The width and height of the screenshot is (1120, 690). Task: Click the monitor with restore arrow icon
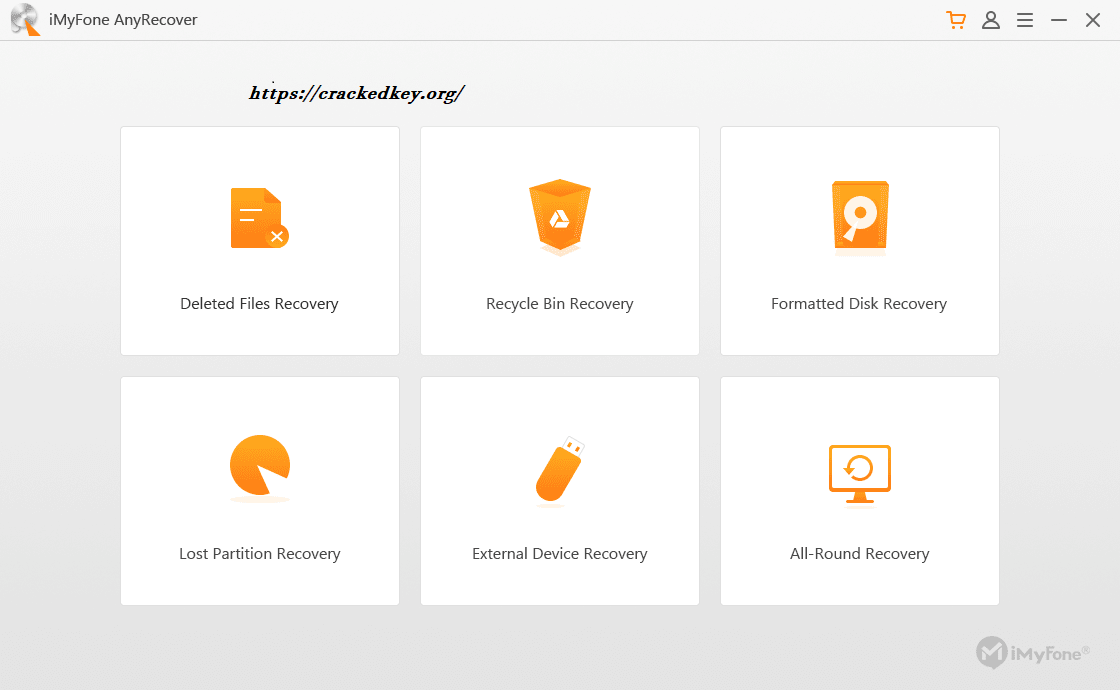pyautogui.click(x=860, y=474)
